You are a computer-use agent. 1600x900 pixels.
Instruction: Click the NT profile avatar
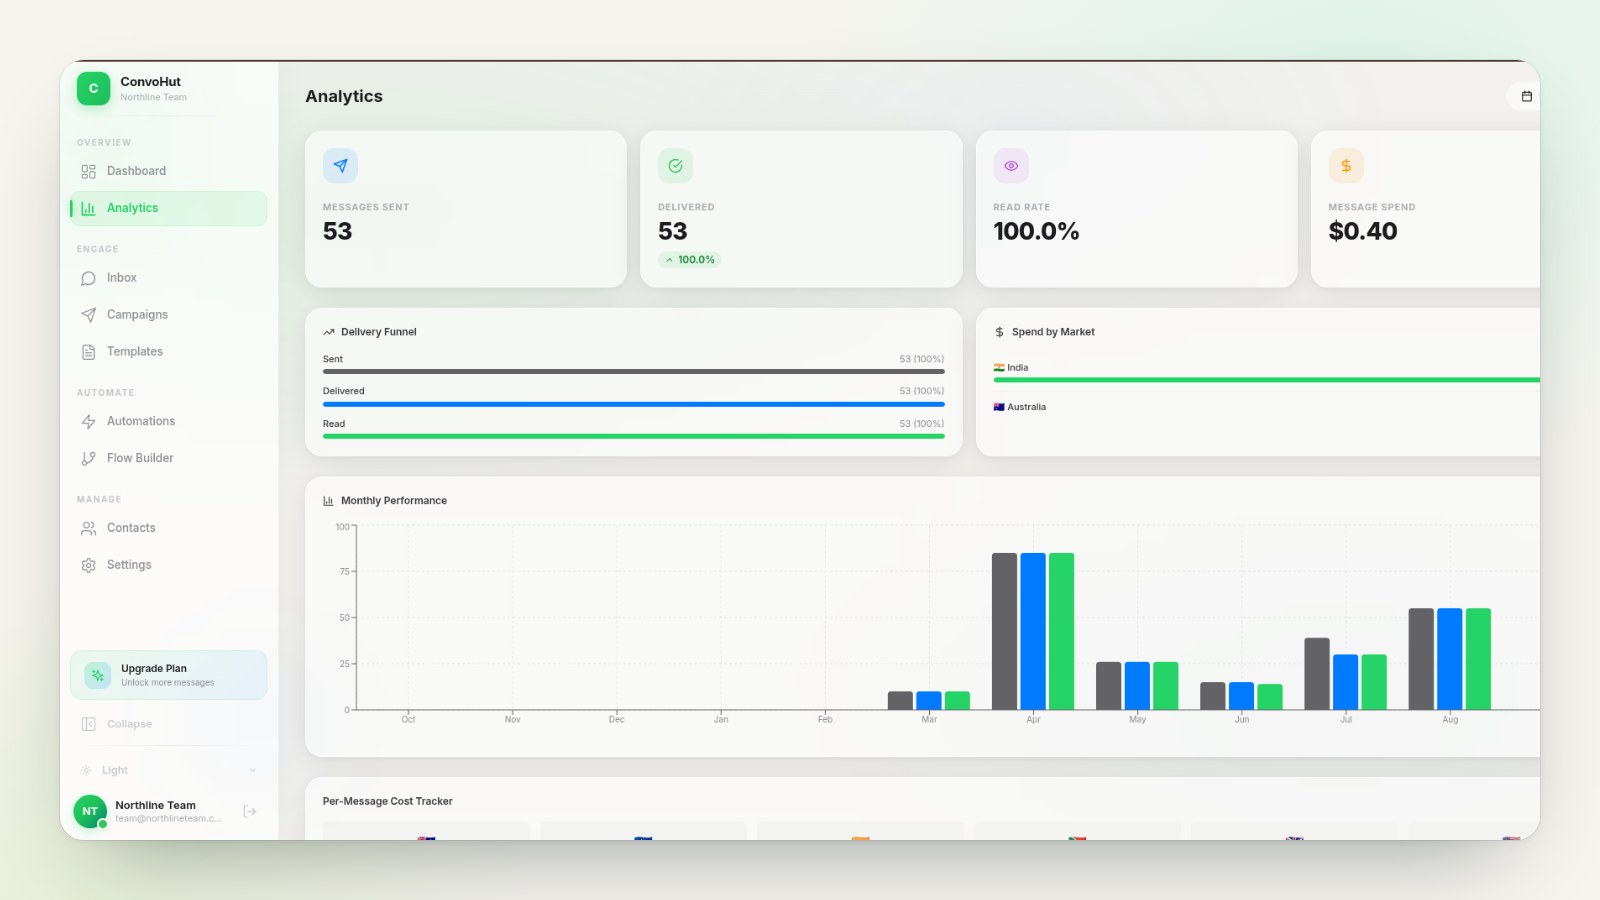coord(90,811)
